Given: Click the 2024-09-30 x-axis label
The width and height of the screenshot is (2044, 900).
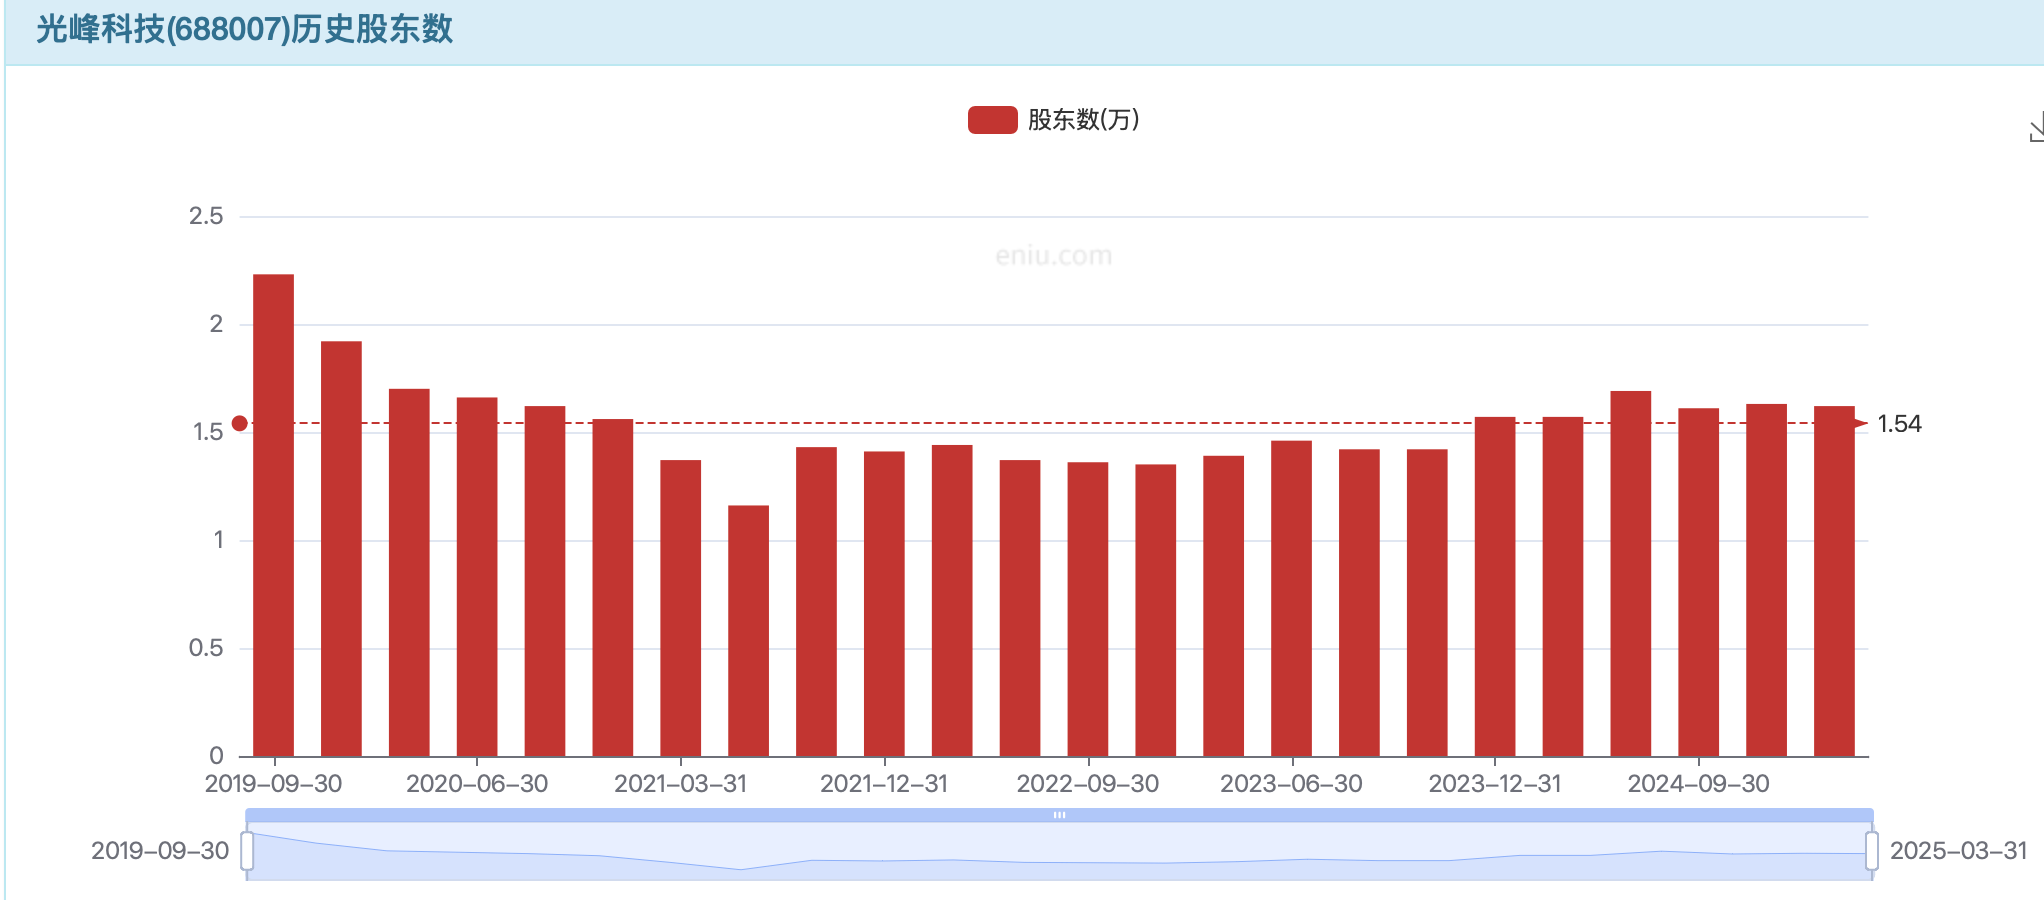Looking at the screenshot, I should (1698, 784).
